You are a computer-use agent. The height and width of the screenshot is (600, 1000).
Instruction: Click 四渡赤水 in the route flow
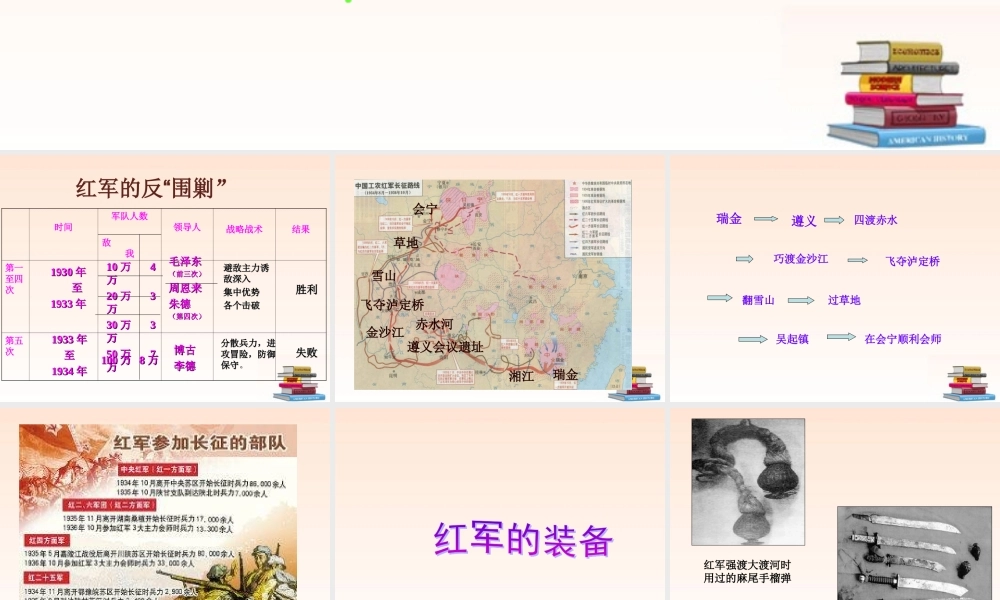tap(876, 220)
